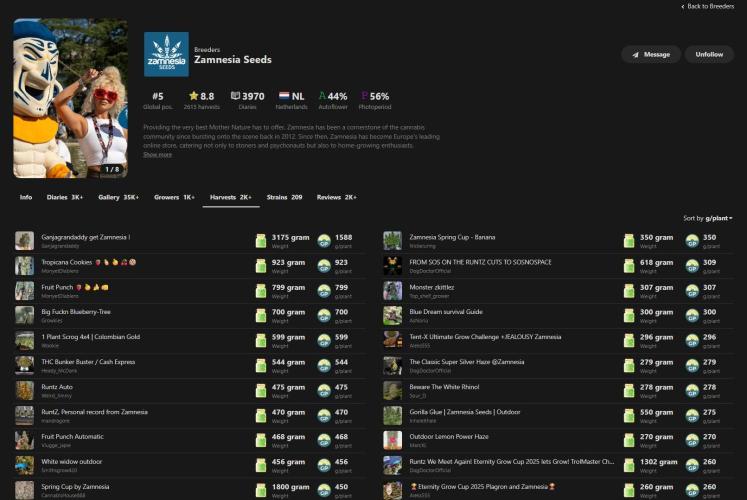This screenshot has height=500, width=747.
Task: Click the weight jar icon for 544 gram
Action: click(x=261, y=365)
